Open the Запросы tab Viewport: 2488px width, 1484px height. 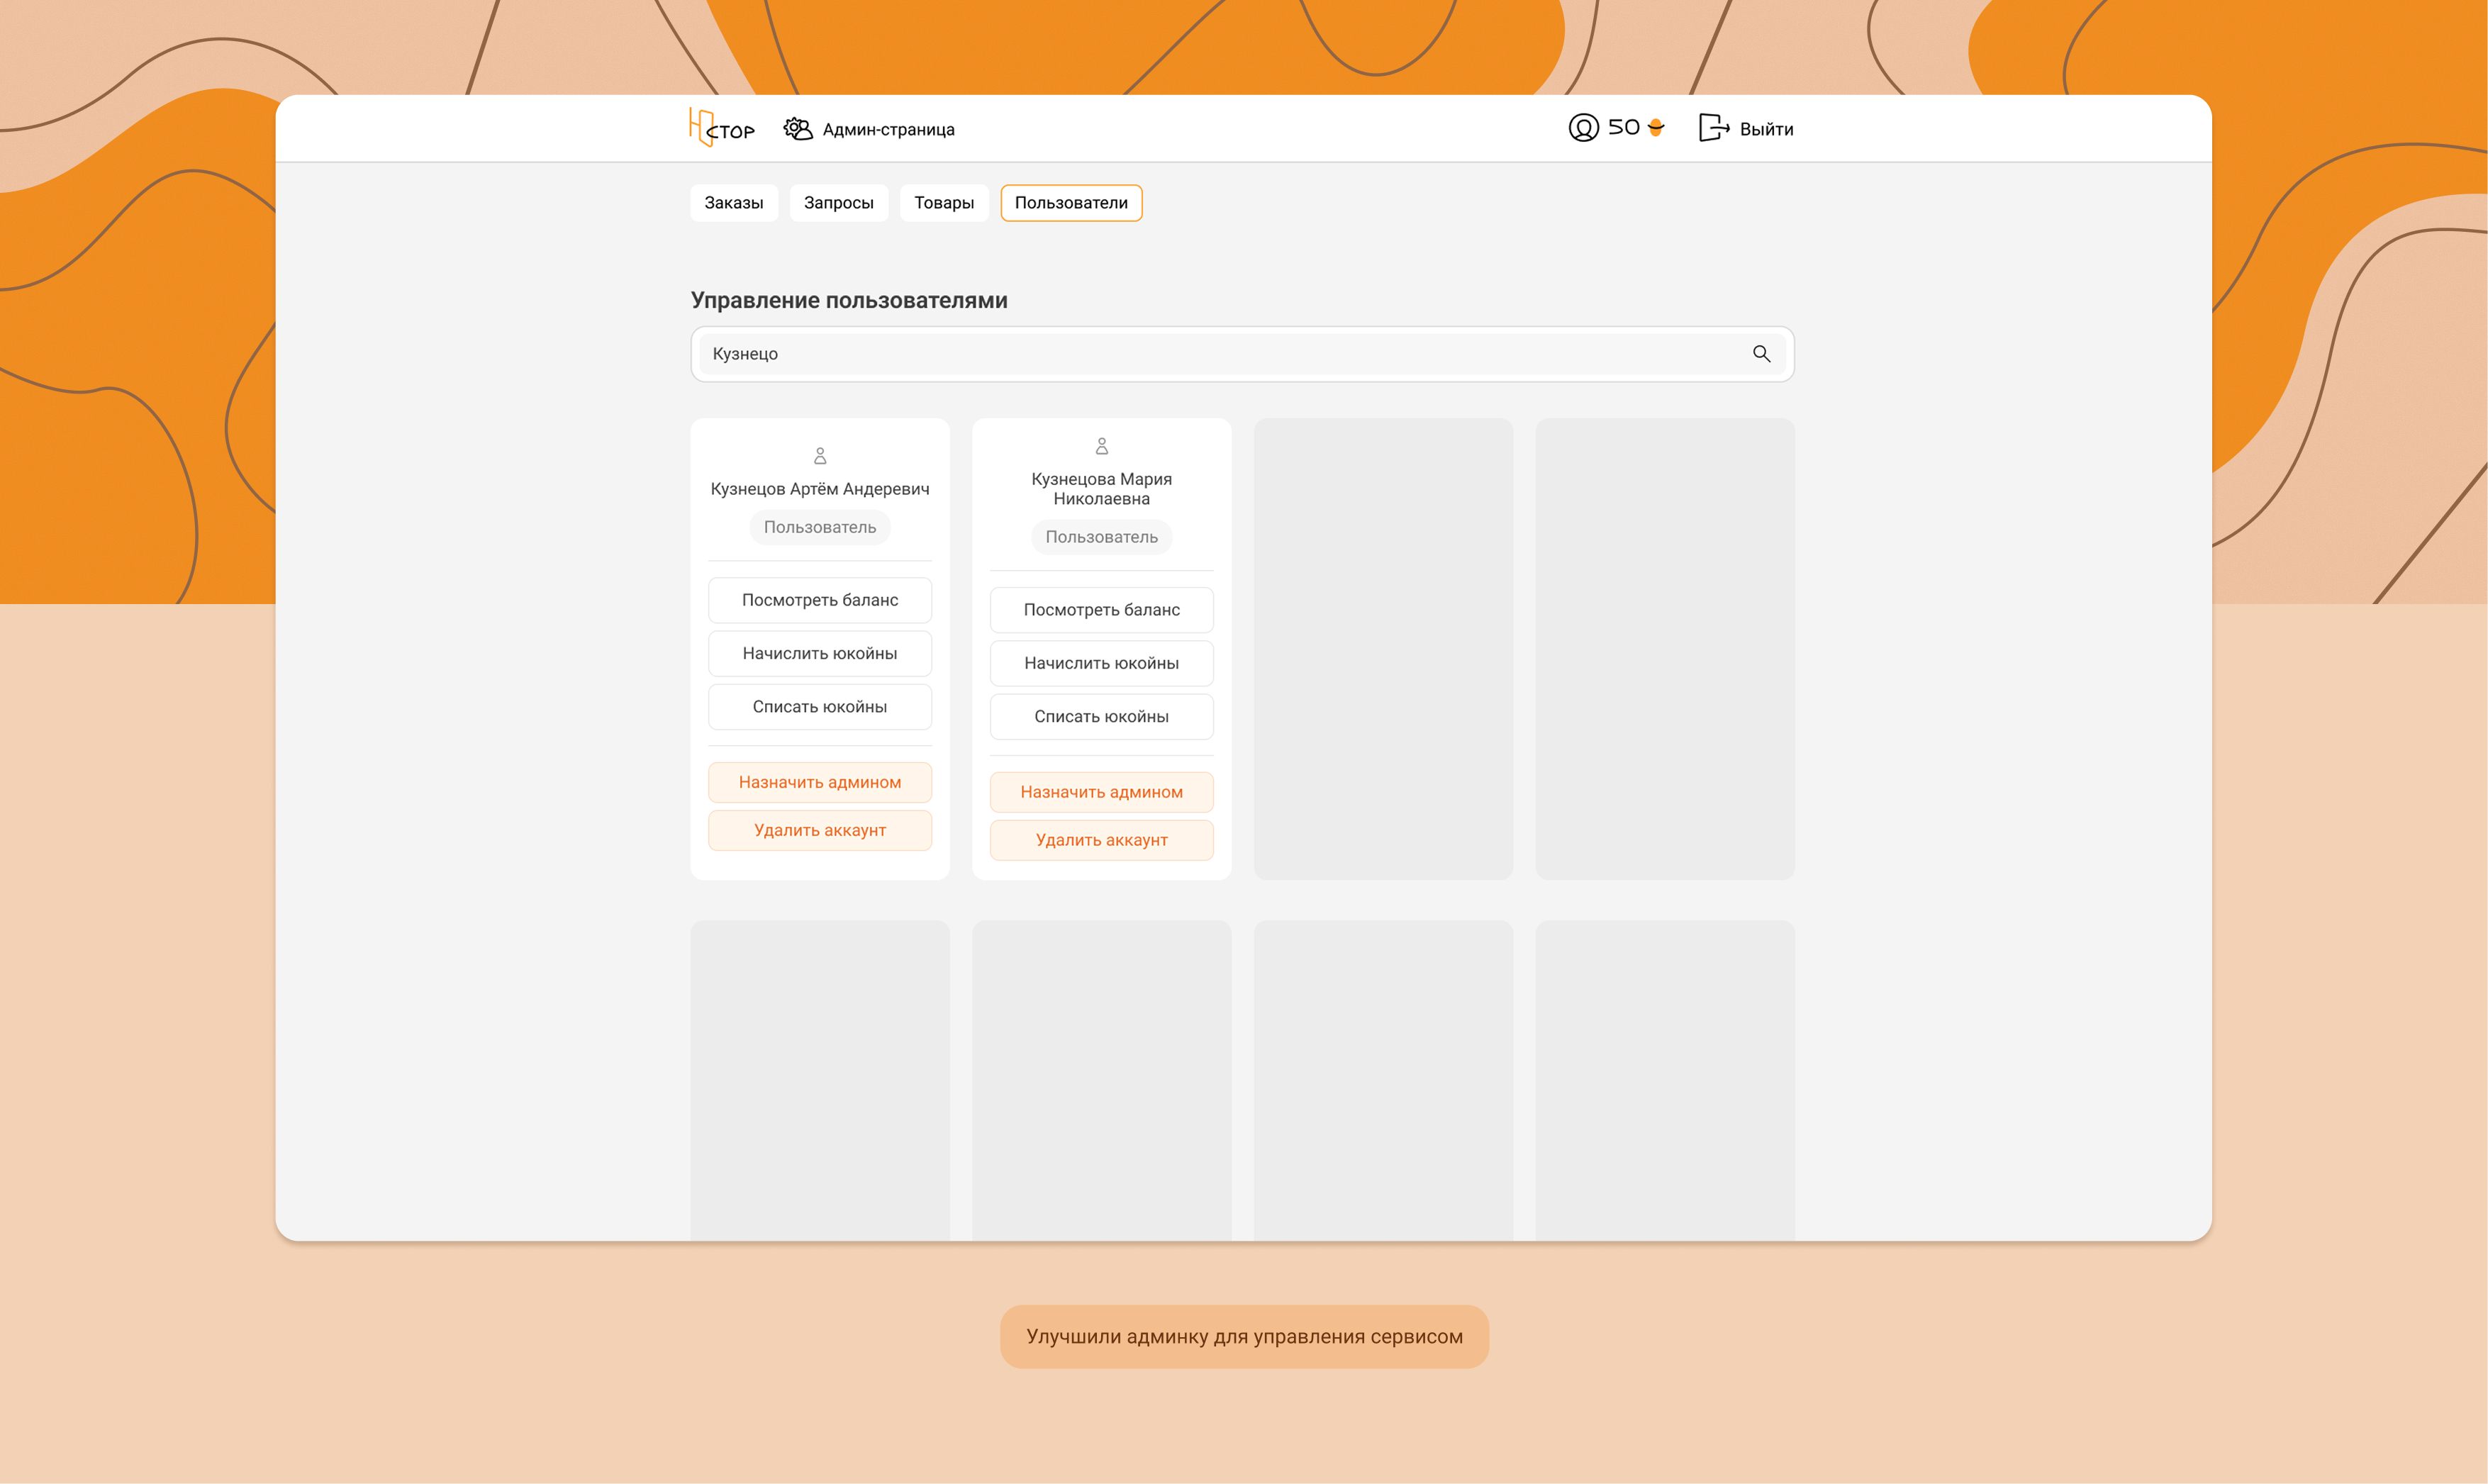[838, 203]
